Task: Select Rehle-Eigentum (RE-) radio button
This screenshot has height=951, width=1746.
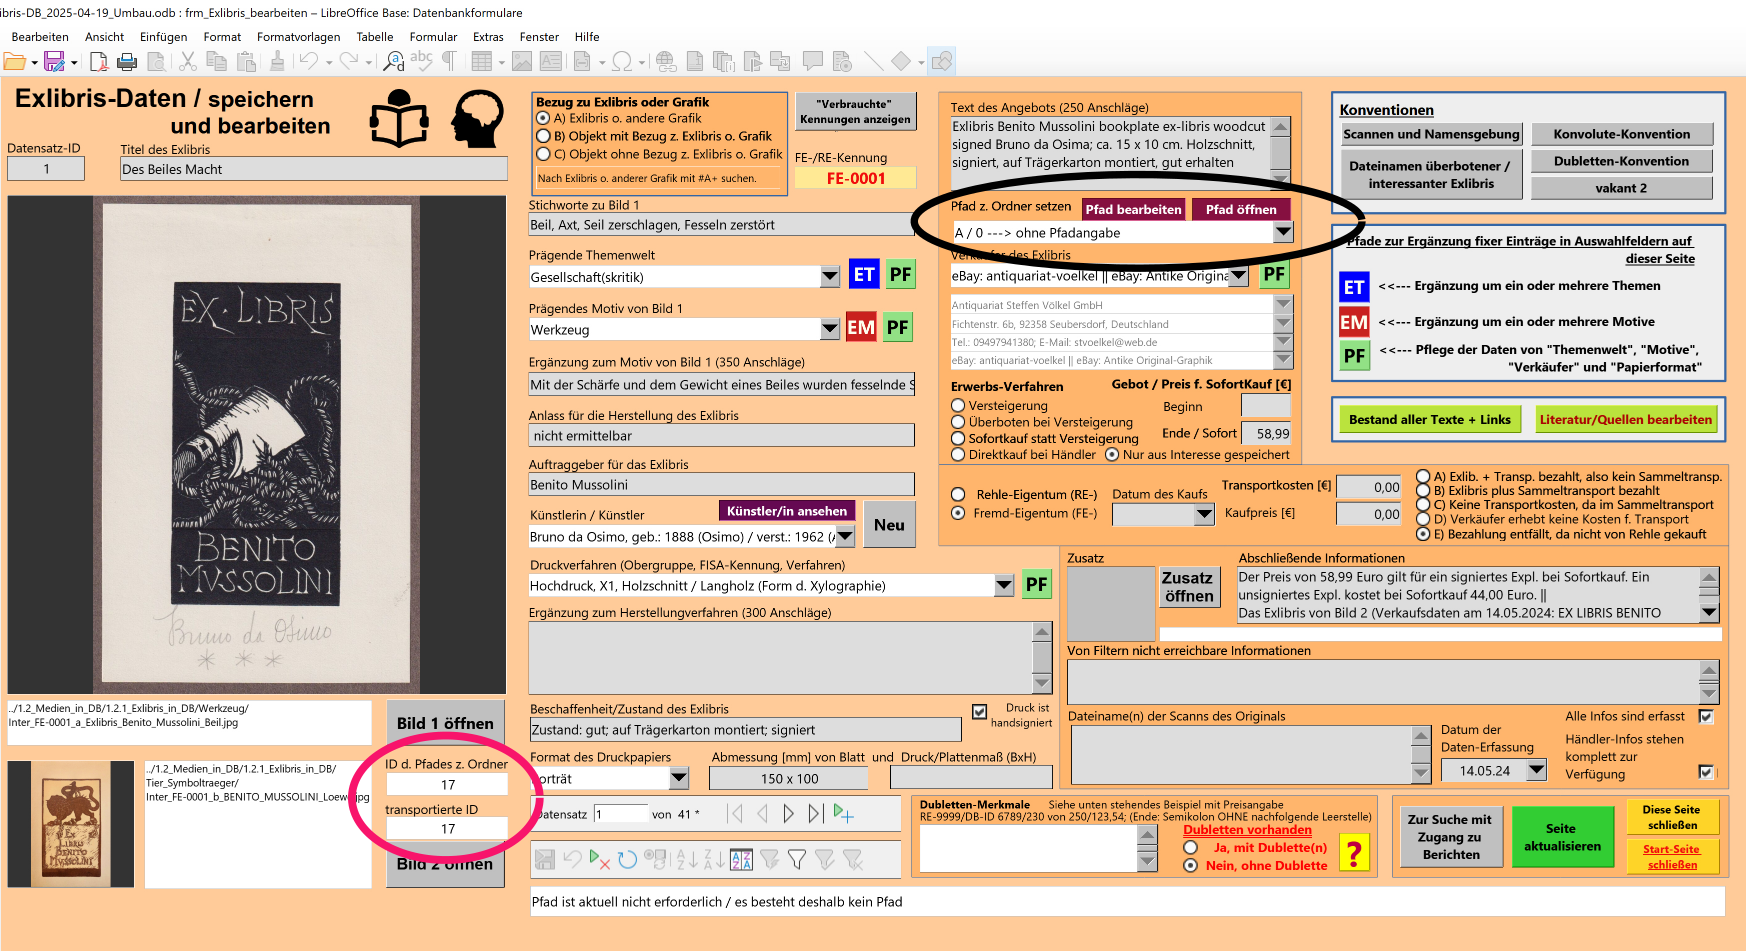Action: pos(958,494)
